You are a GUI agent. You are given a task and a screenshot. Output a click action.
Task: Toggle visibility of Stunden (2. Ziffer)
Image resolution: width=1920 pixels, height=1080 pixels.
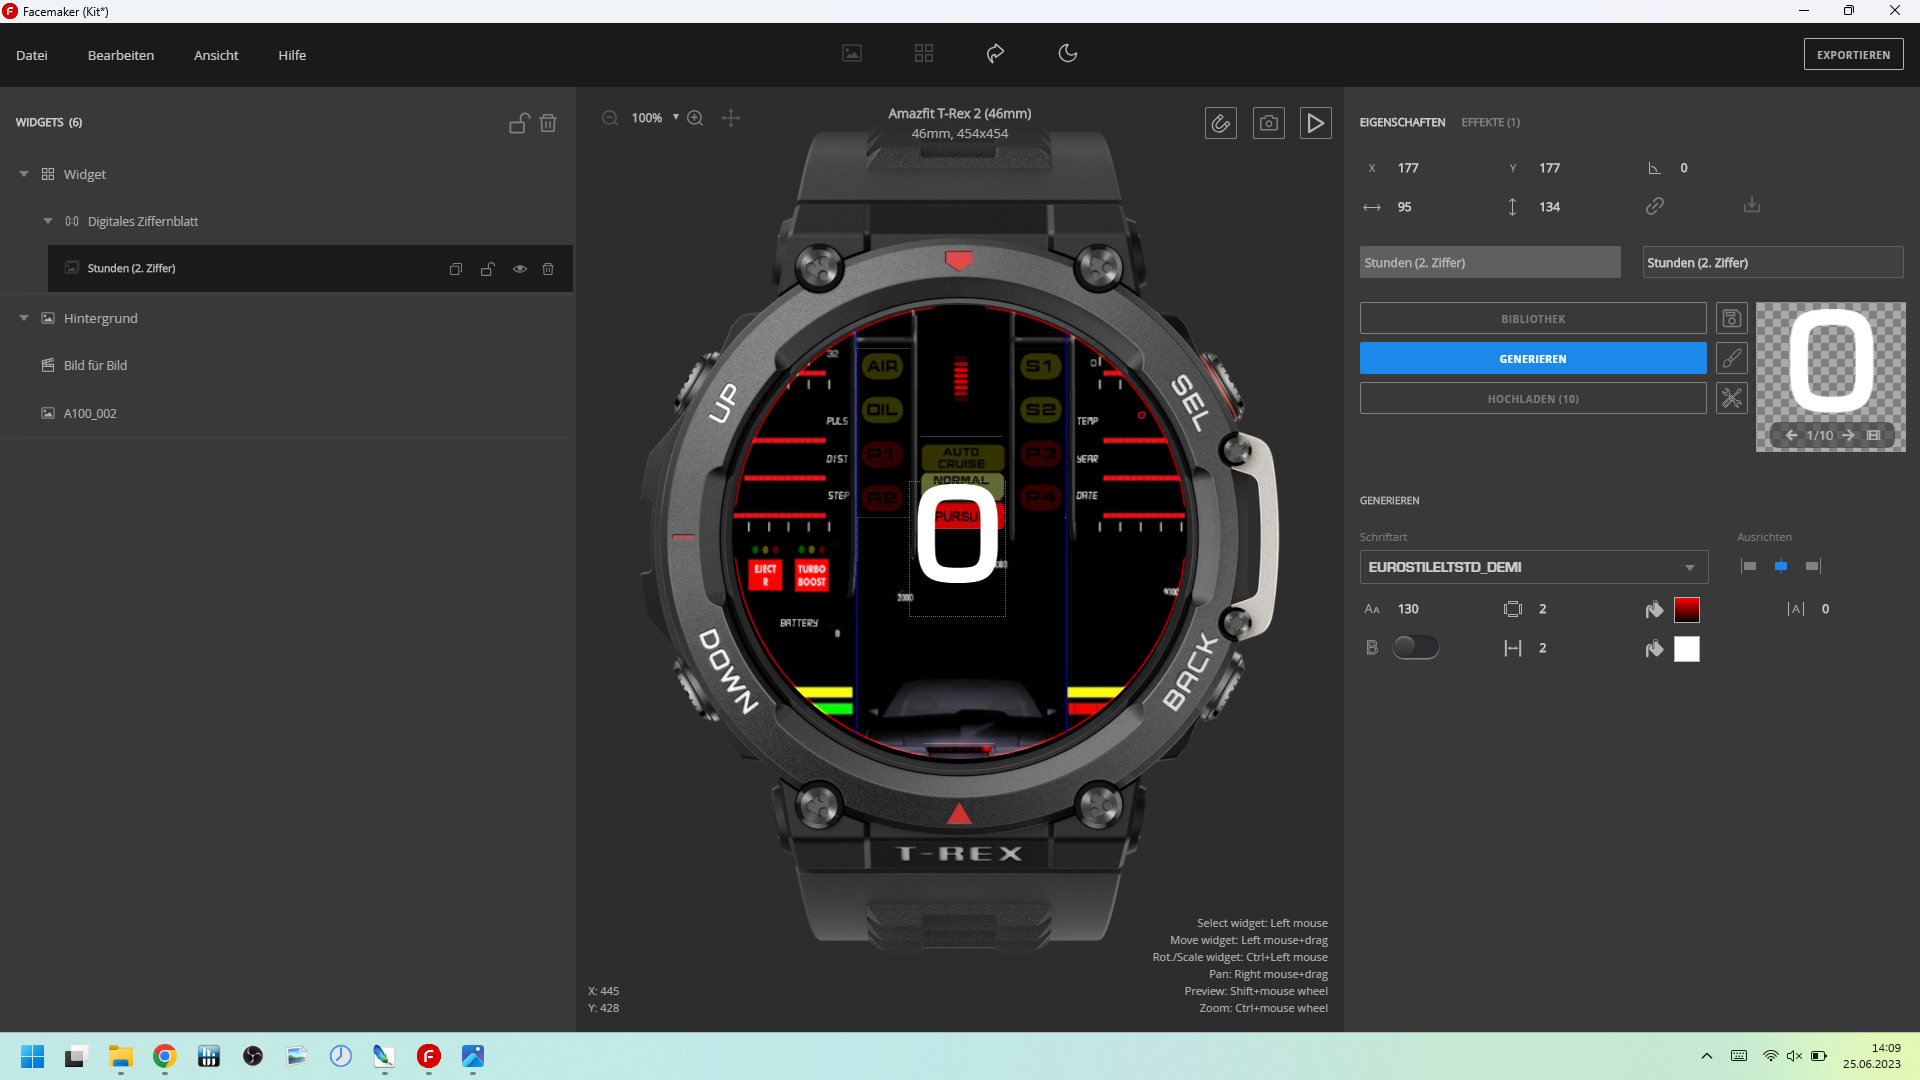520,269
